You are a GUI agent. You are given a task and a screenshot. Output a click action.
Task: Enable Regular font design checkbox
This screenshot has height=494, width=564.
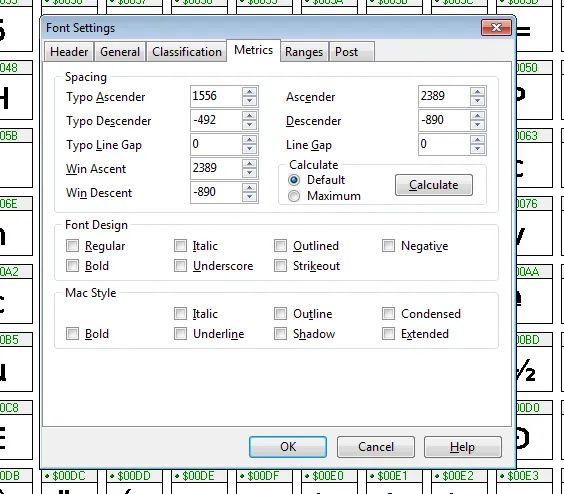point(72,246)
